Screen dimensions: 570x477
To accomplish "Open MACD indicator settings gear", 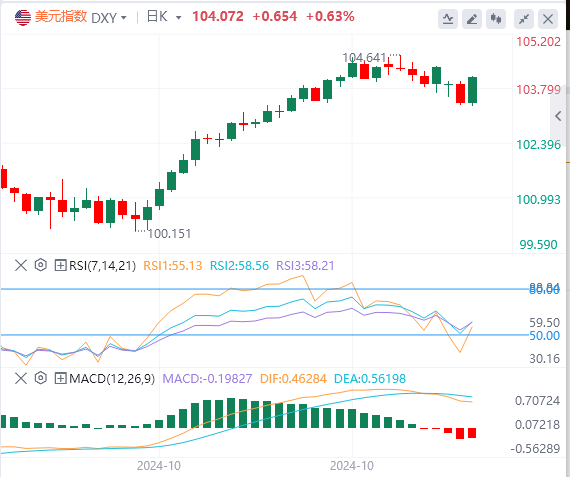I will coord(41,378).
